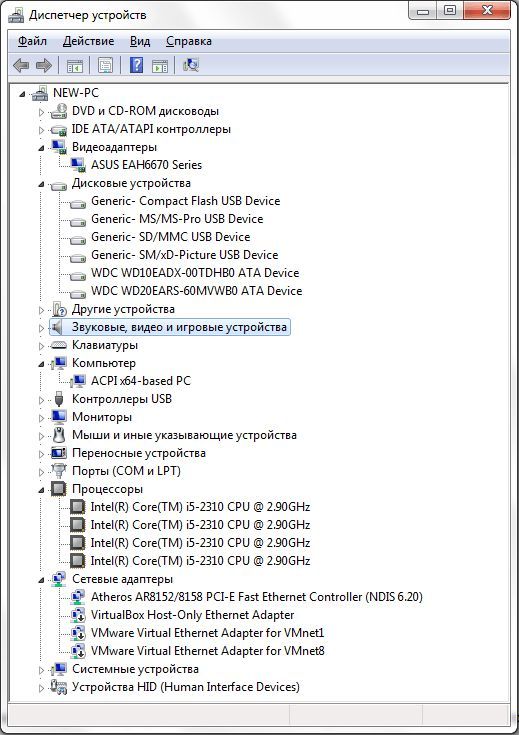Select Generic- MS/MS-Pro USB Device
This screenshot has height=735, width=519.
[177, 219]
